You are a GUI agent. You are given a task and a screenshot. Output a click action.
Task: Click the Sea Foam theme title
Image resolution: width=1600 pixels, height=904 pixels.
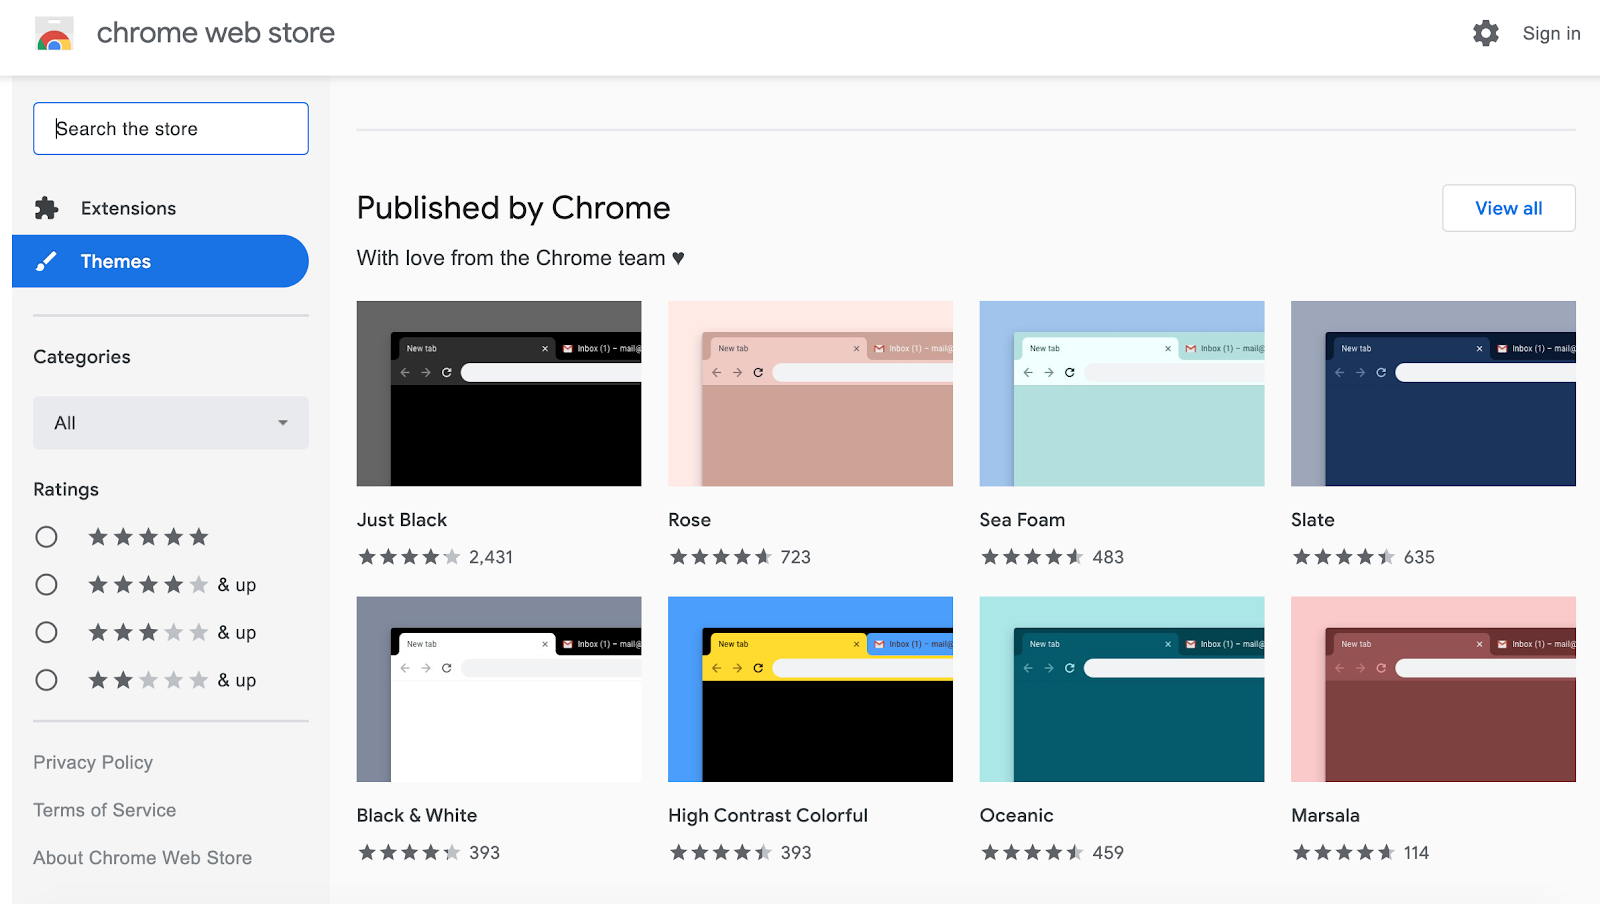(1023, 520)
